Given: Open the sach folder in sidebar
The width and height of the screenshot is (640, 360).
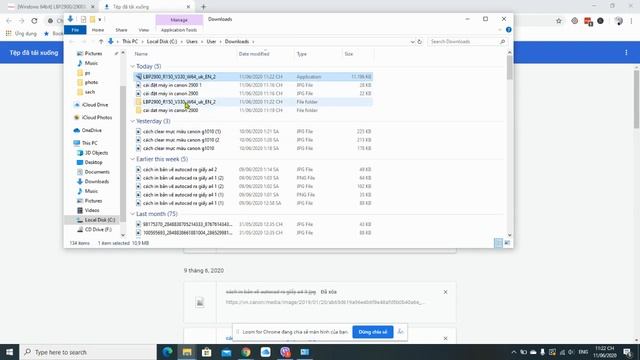Looking at the screenshot, I should [90, 92].
